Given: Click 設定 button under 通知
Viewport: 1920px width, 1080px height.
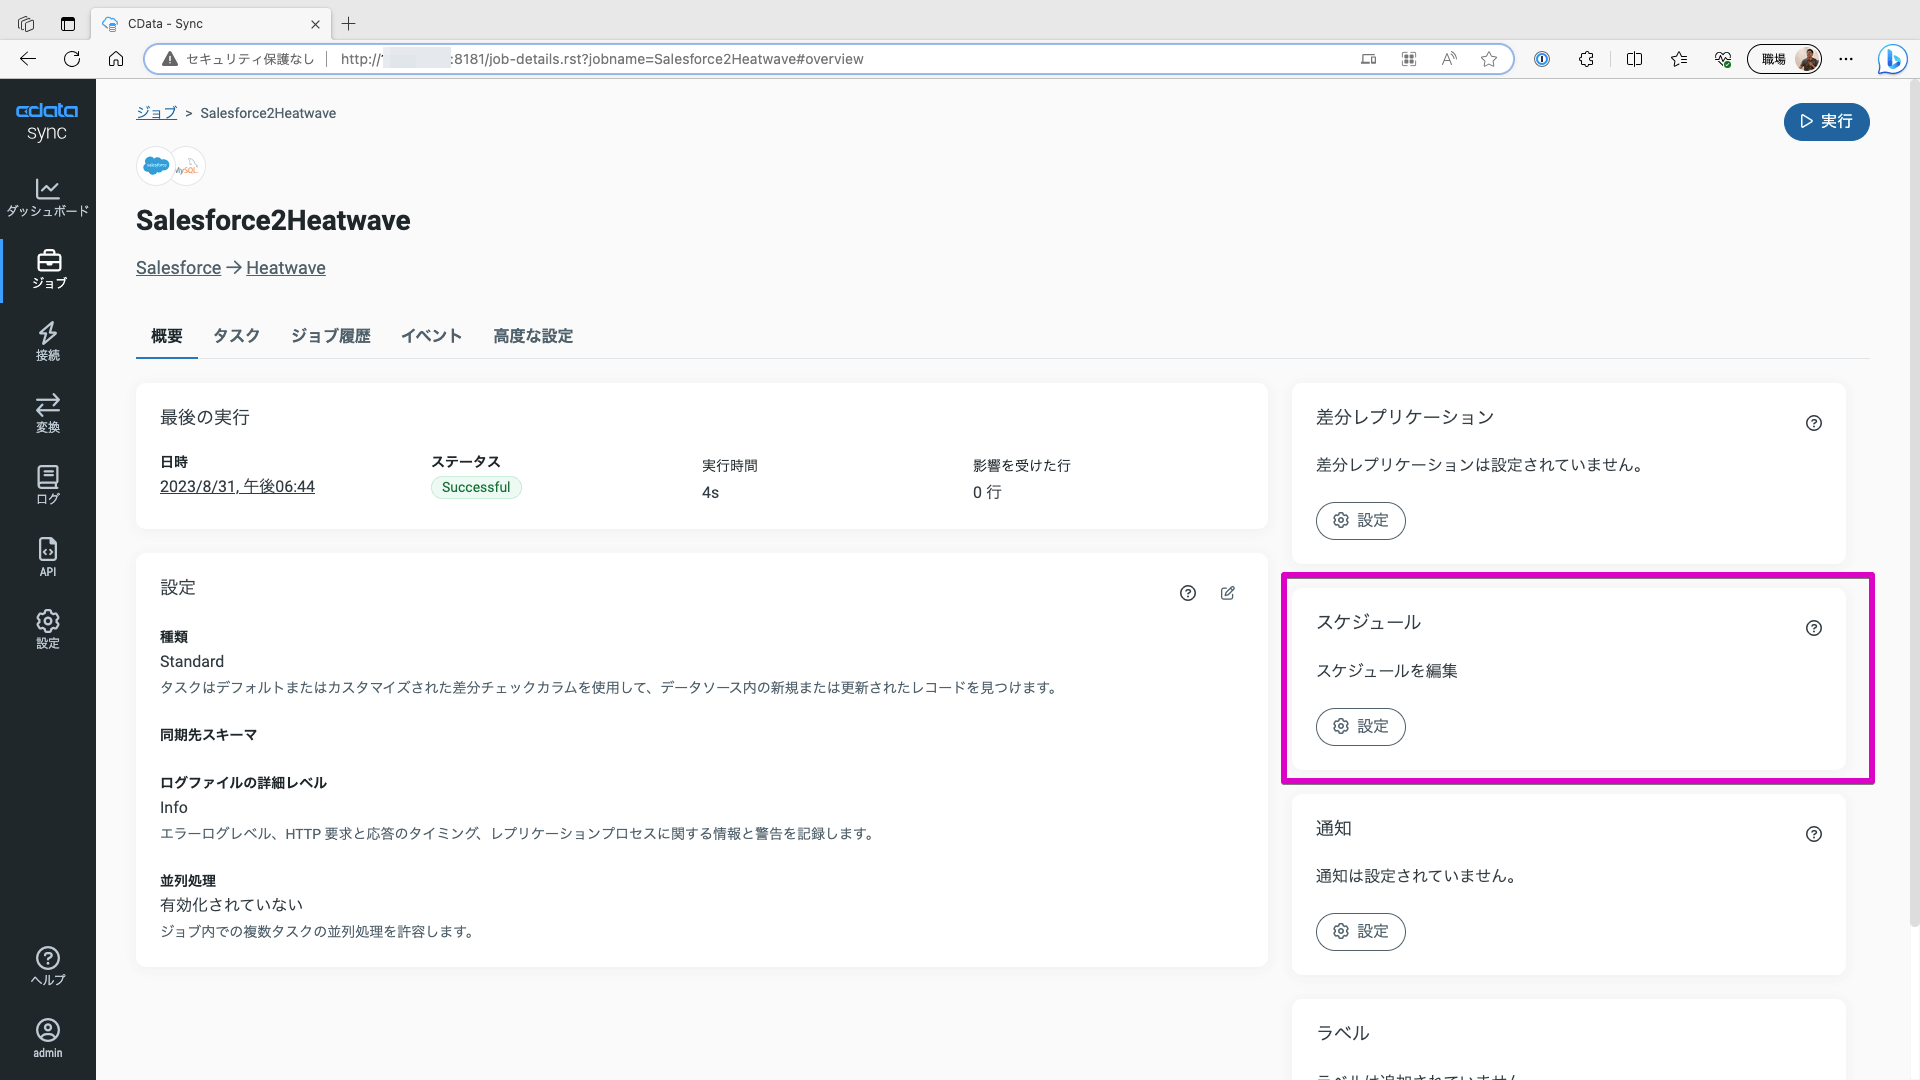Looking at the screenshot, I should pyautogui.click(x=1360, y=932).
